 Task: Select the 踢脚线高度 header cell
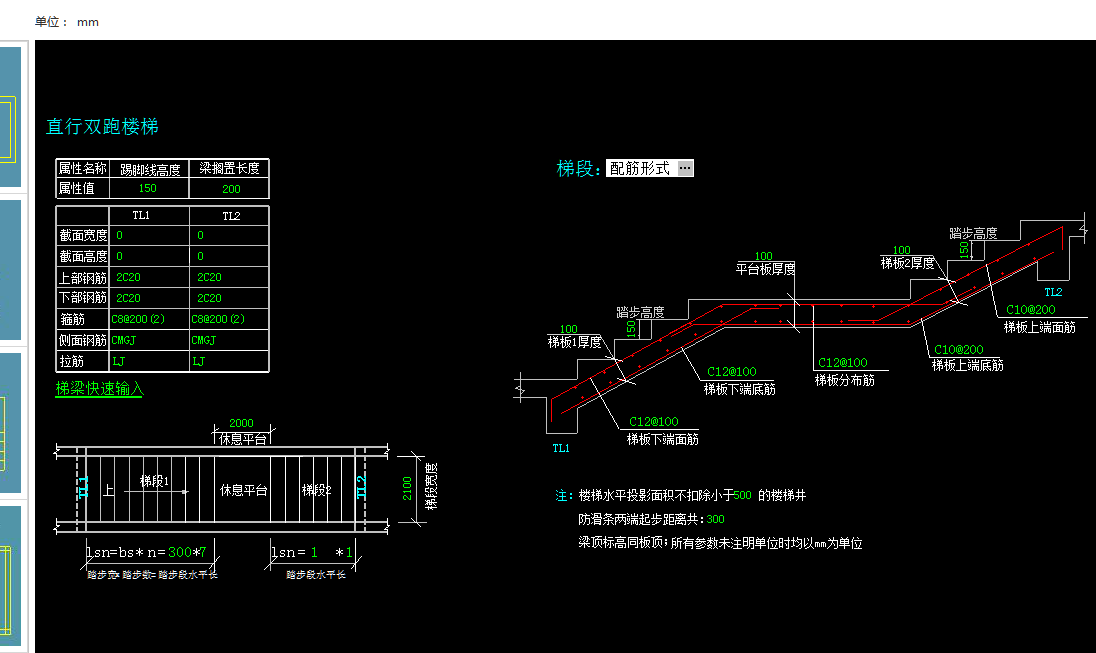tap(150, 169)
